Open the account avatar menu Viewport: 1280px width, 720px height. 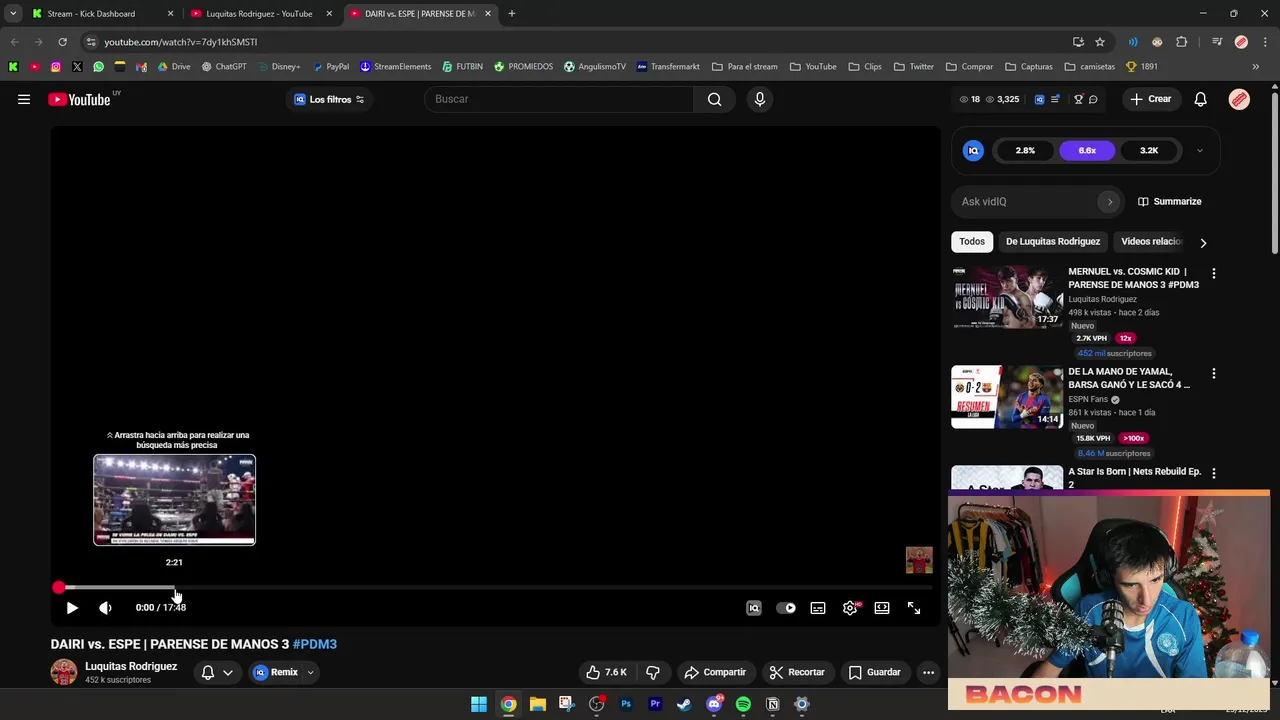click(1239, 99)
